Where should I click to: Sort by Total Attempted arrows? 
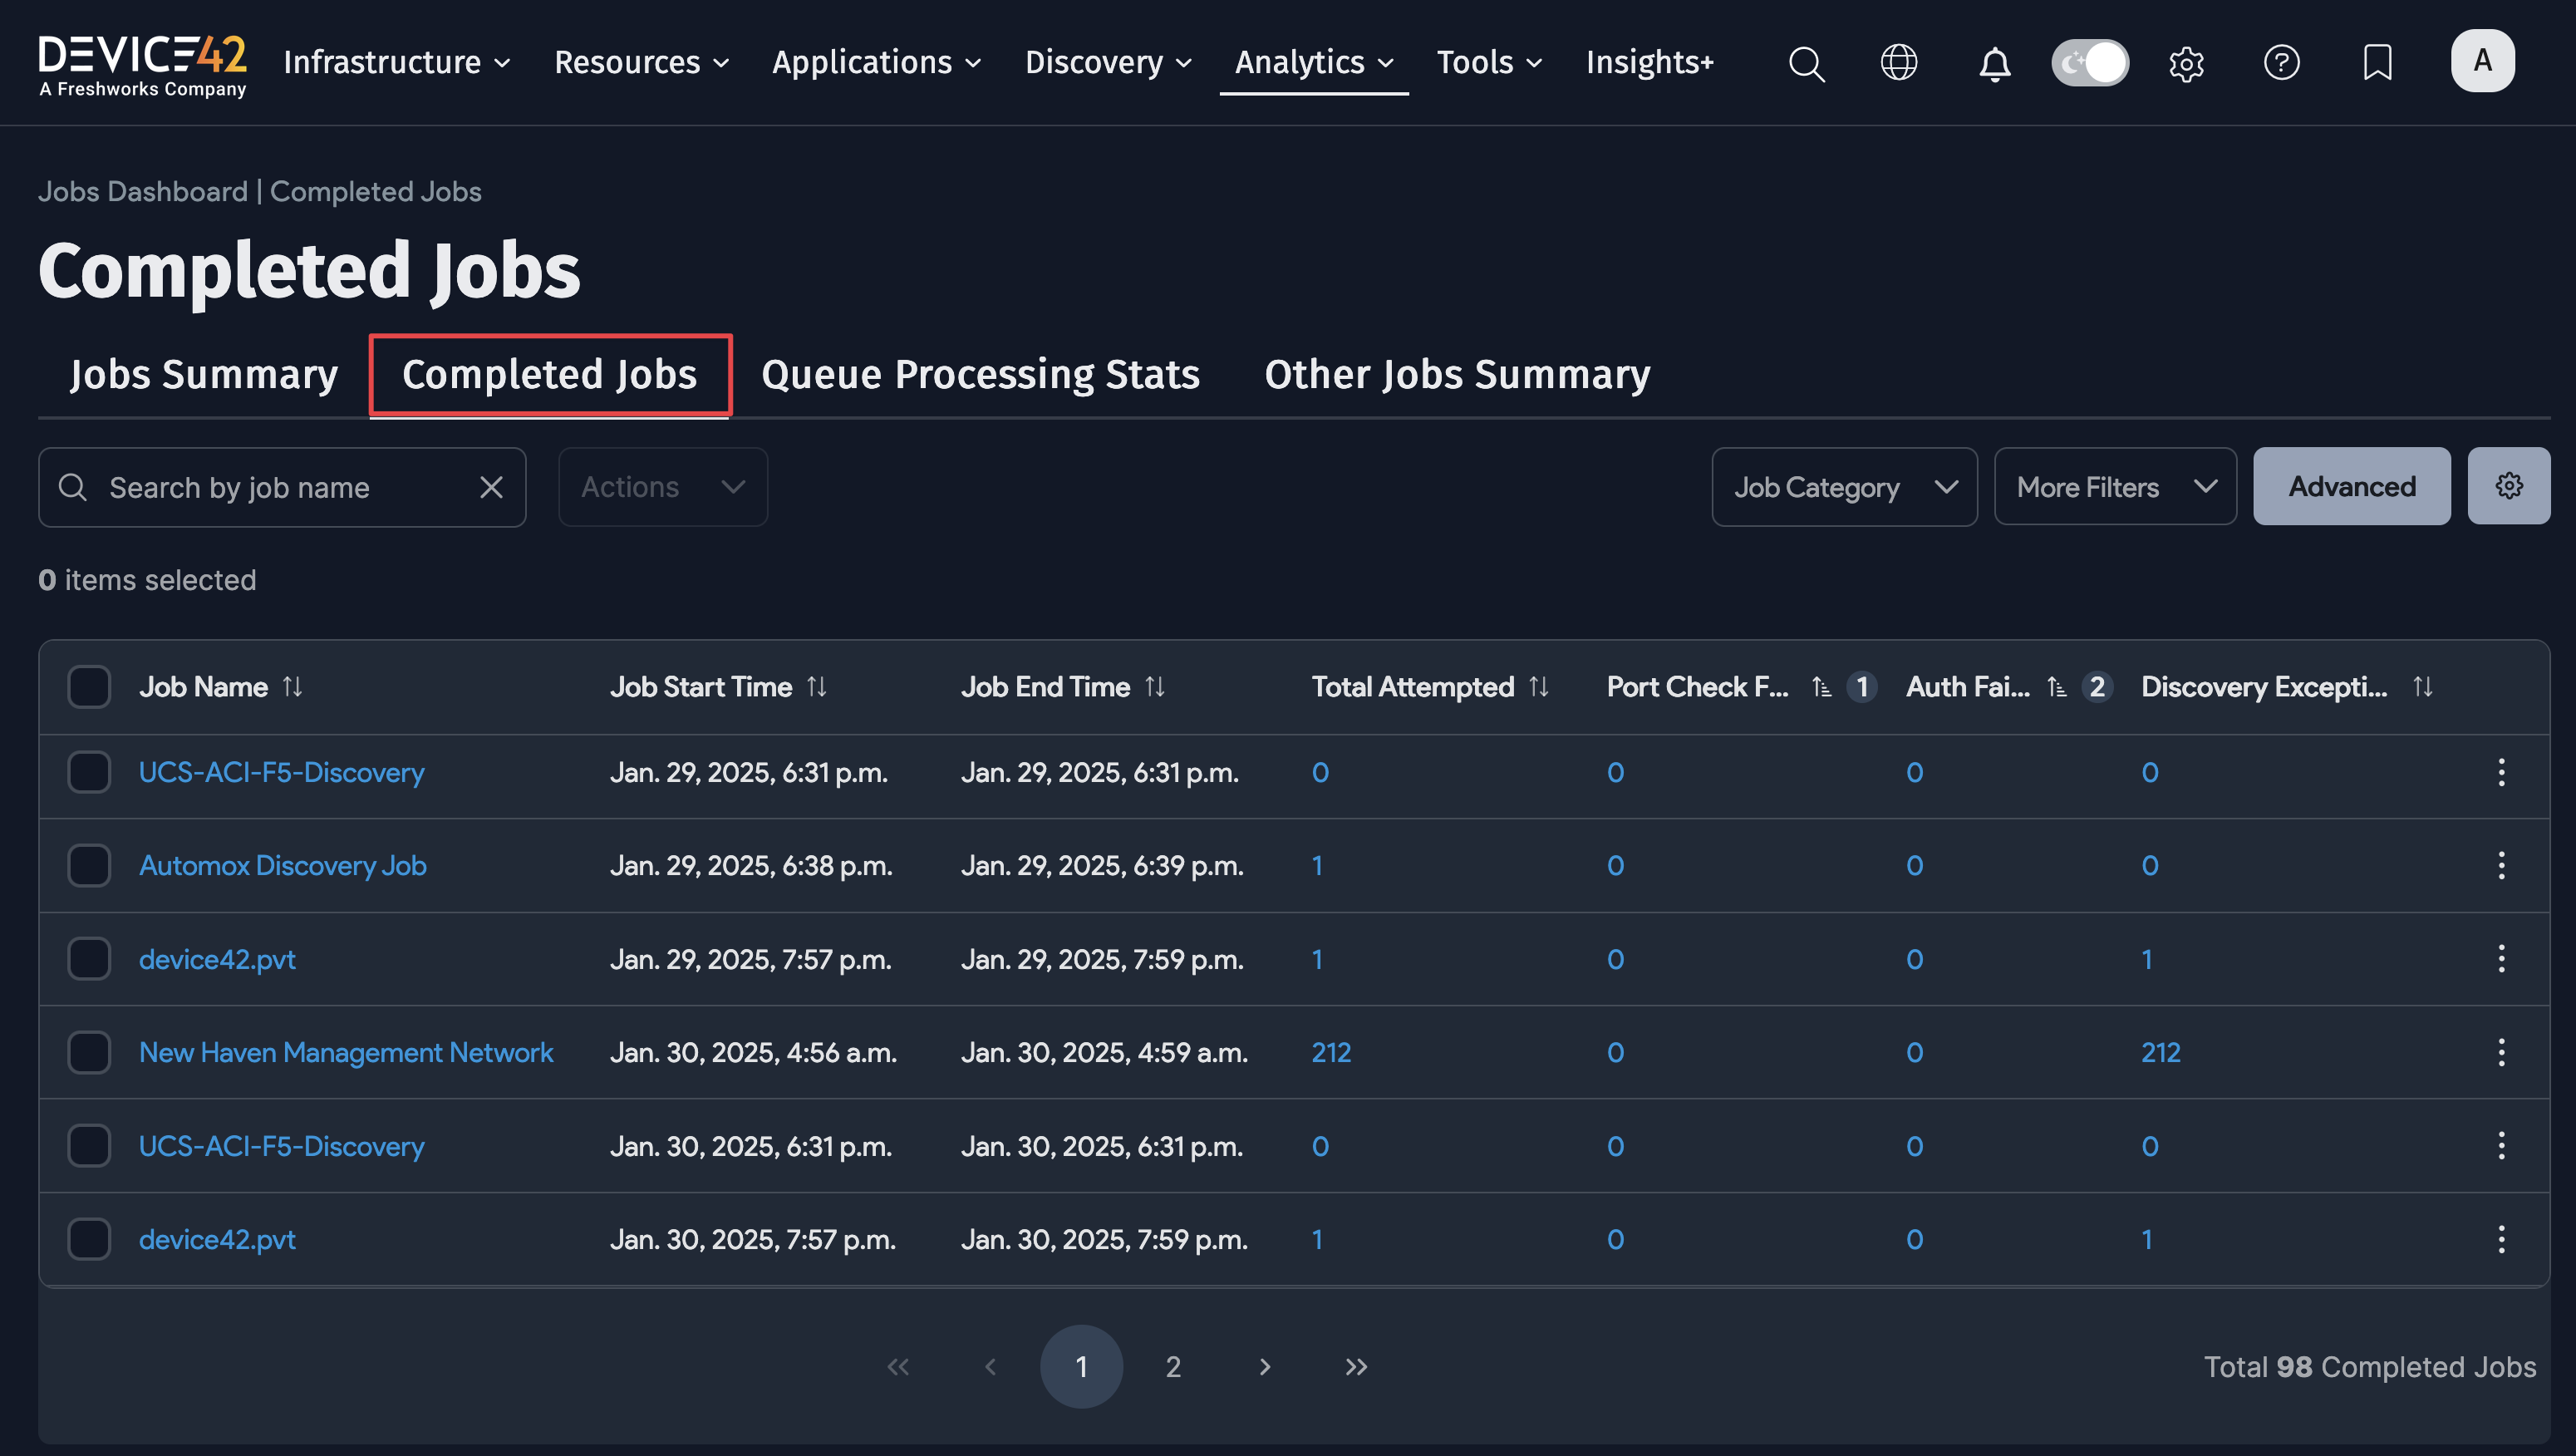(x=1539, y=687)
